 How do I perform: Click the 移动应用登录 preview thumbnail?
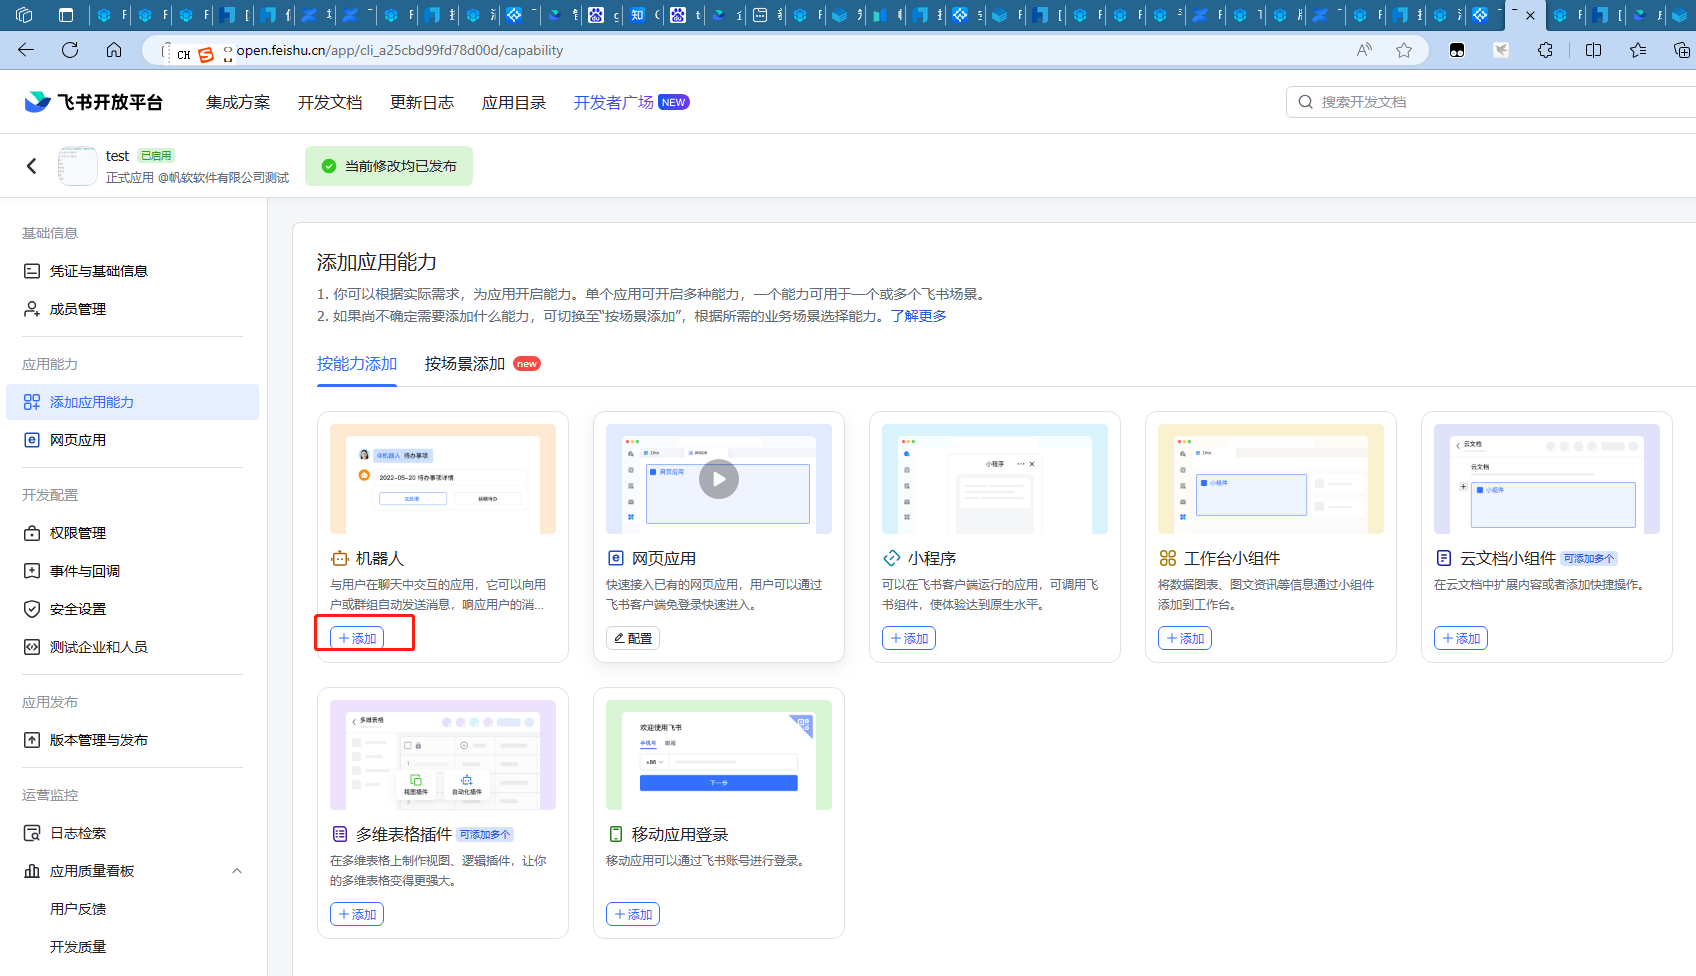pos(719,755)
